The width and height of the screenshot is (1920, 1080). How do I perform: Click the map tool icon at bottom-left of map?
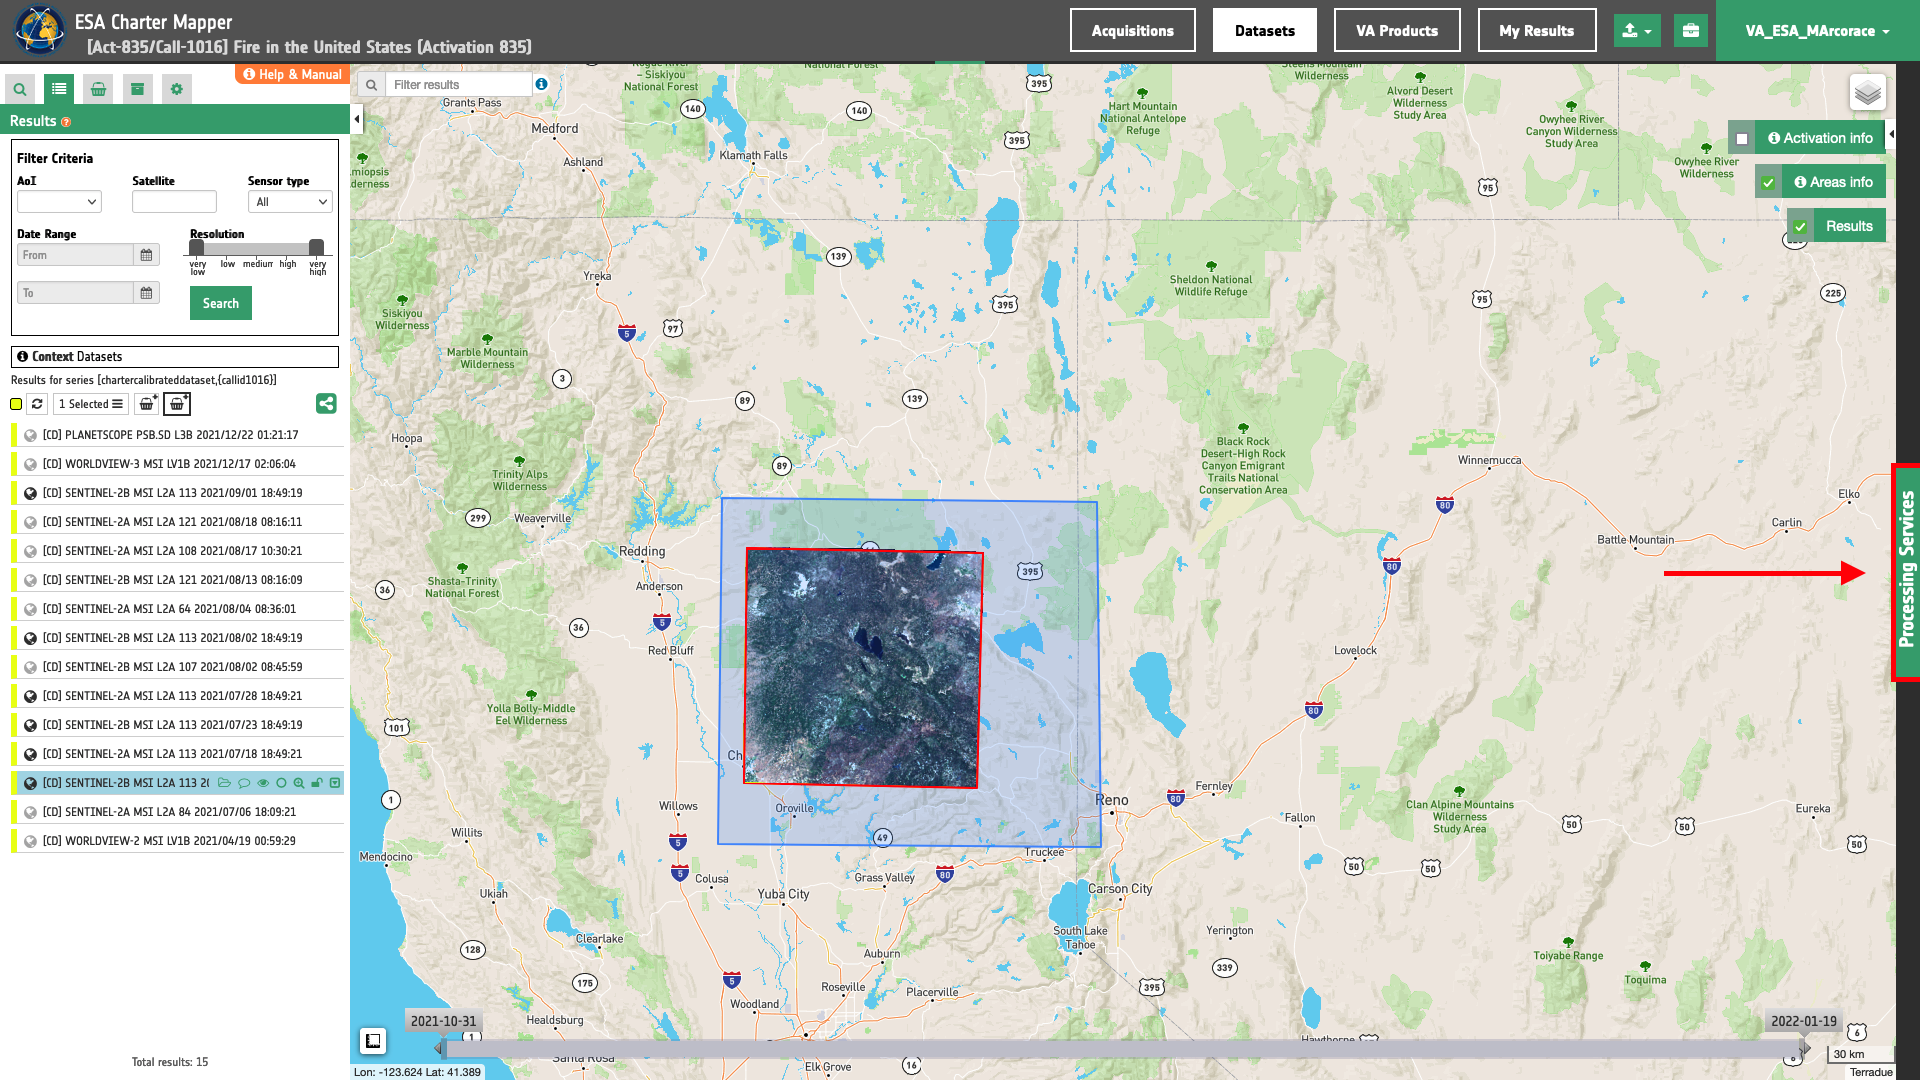pyautogui.click(x=373, y=1041)
